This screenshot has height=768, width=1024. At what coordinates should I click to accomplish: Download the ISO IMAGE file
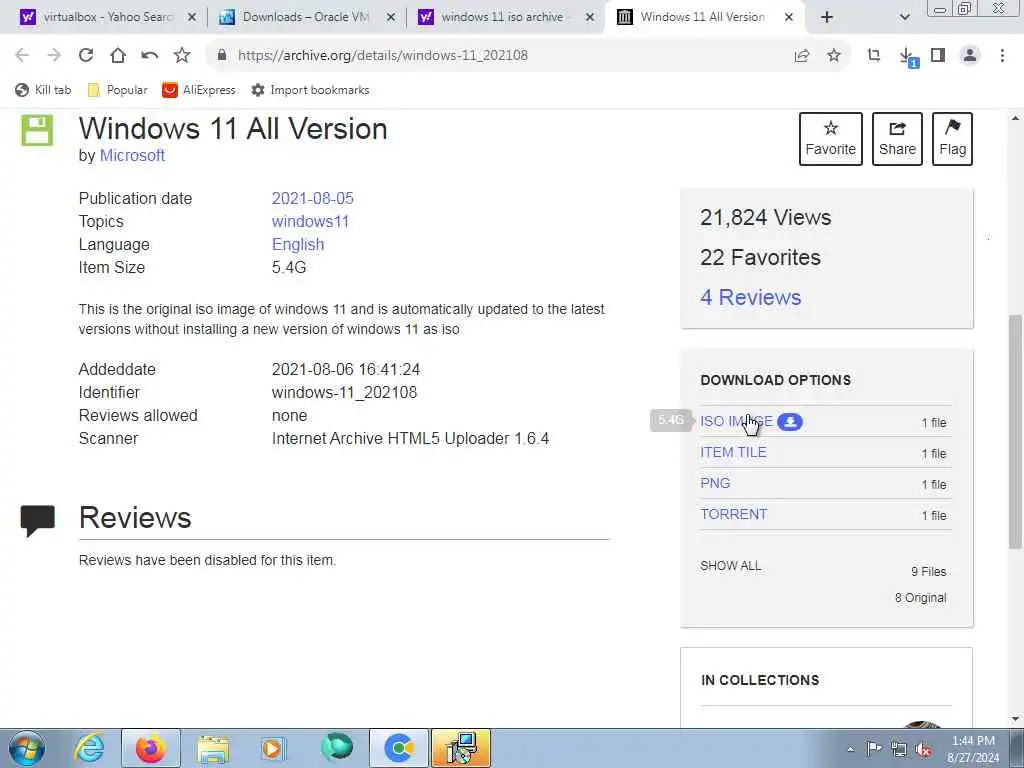pyautogui.click(x=736, y=421)
